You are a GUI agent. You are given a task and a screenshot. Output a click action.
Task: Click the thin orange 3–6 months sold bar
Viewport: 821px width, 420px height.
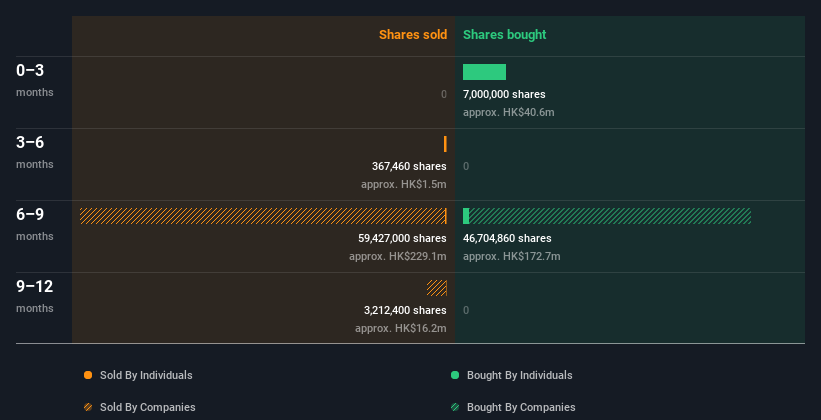click(445, 144)
